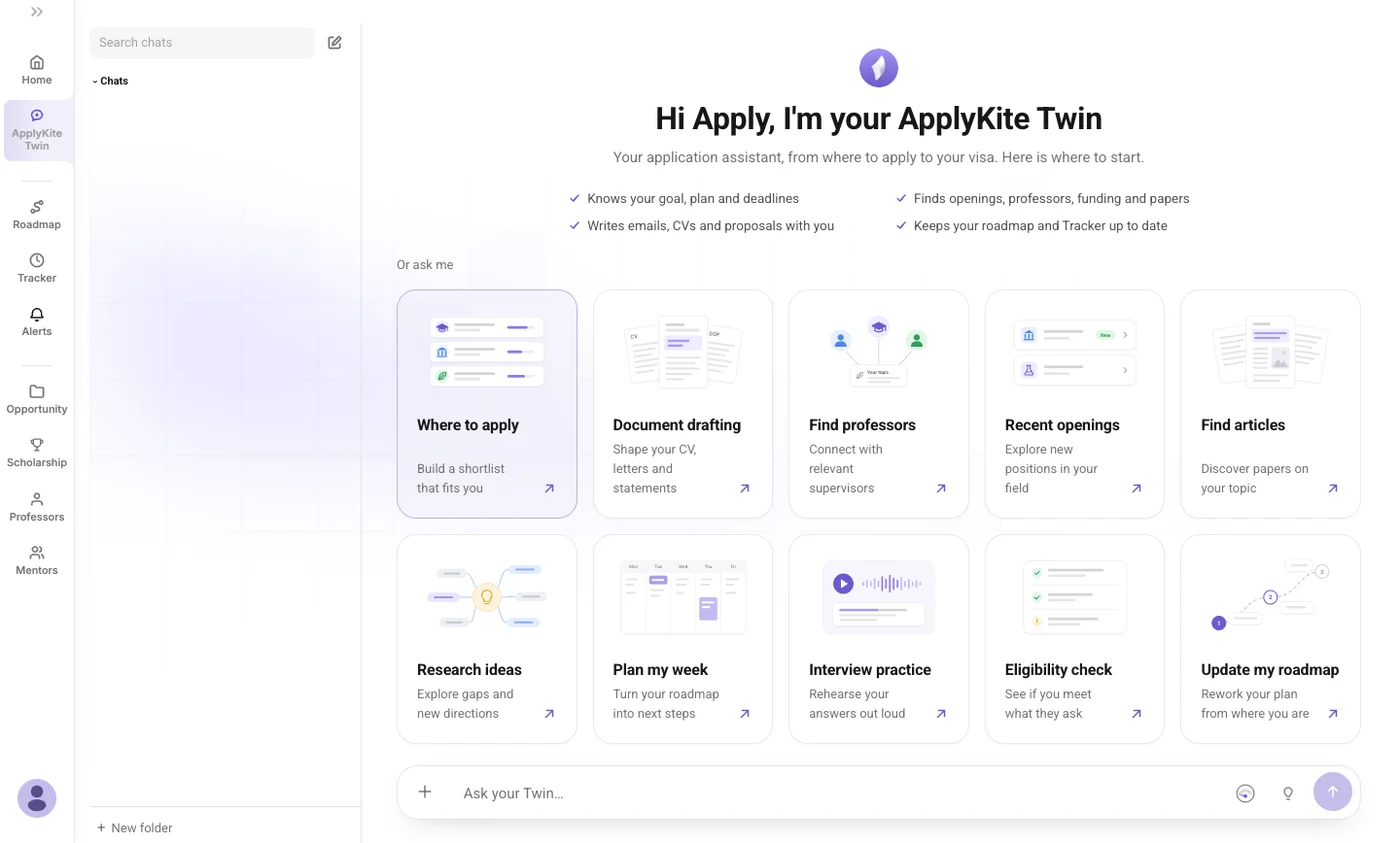Open the Recent openings card title
The width and height of the screenshot is (1400, 843).
click(x=1062, y=425)
